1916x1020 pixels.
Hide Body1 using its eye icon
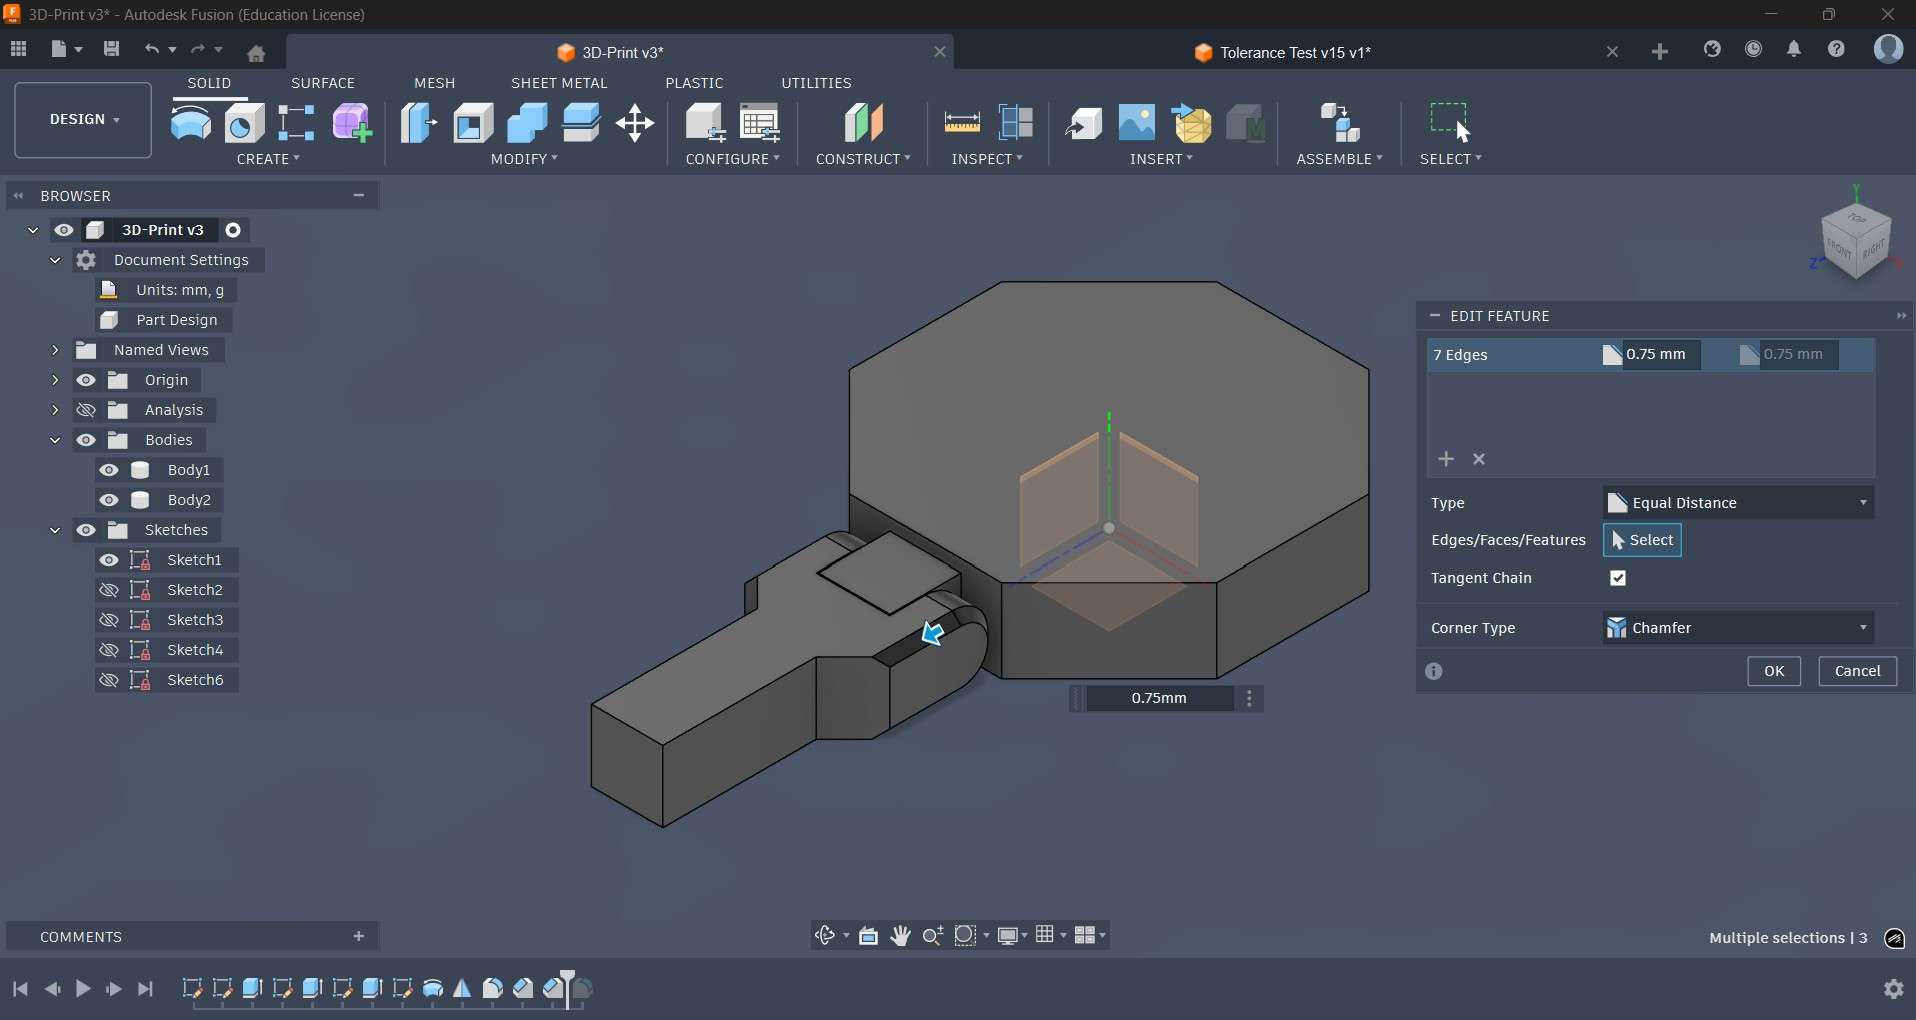[109, 470]
